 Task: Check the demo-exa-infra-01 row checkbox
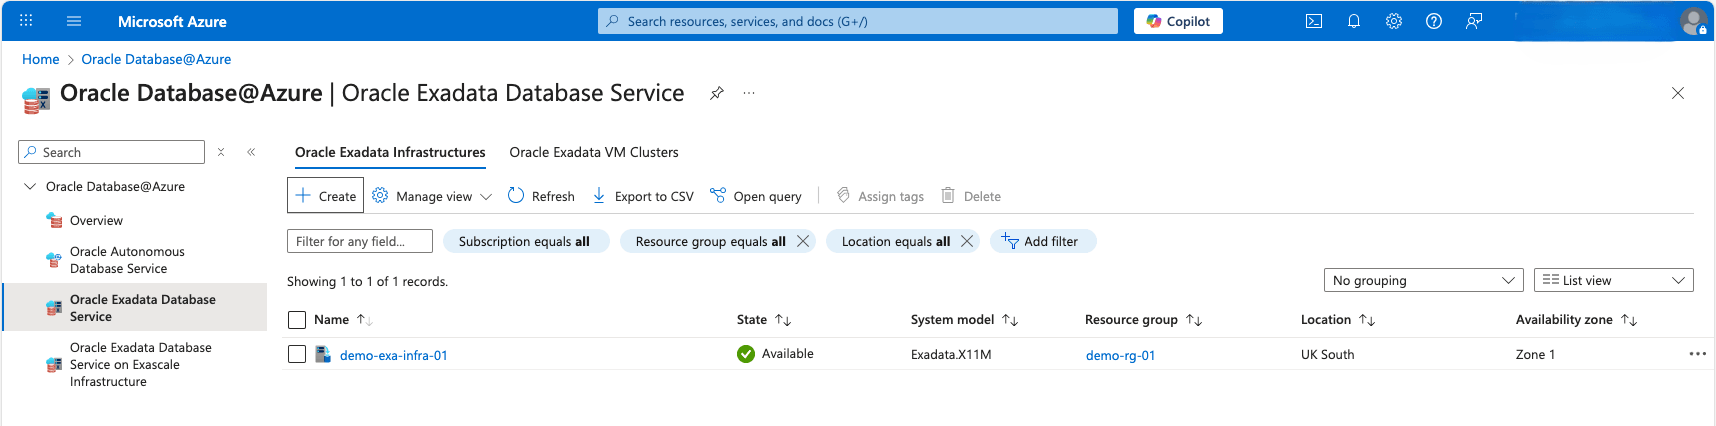point(297,354)
